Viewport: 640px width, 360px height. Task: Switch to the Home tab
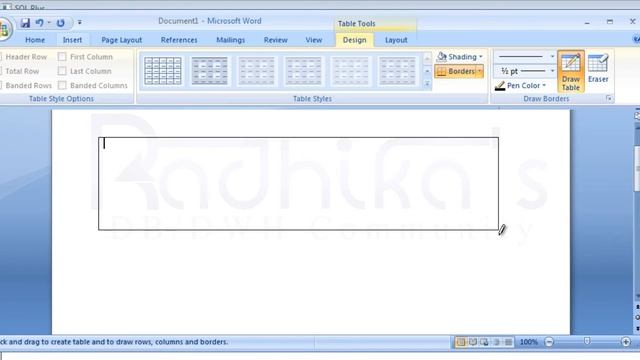tap(35, 40)
